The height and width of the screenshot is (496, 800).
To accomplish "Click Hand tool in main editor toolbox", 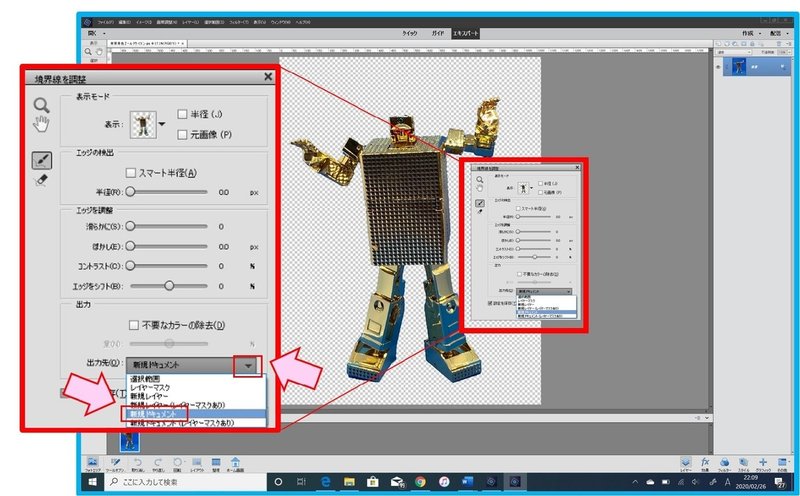I will coord(98,52).
